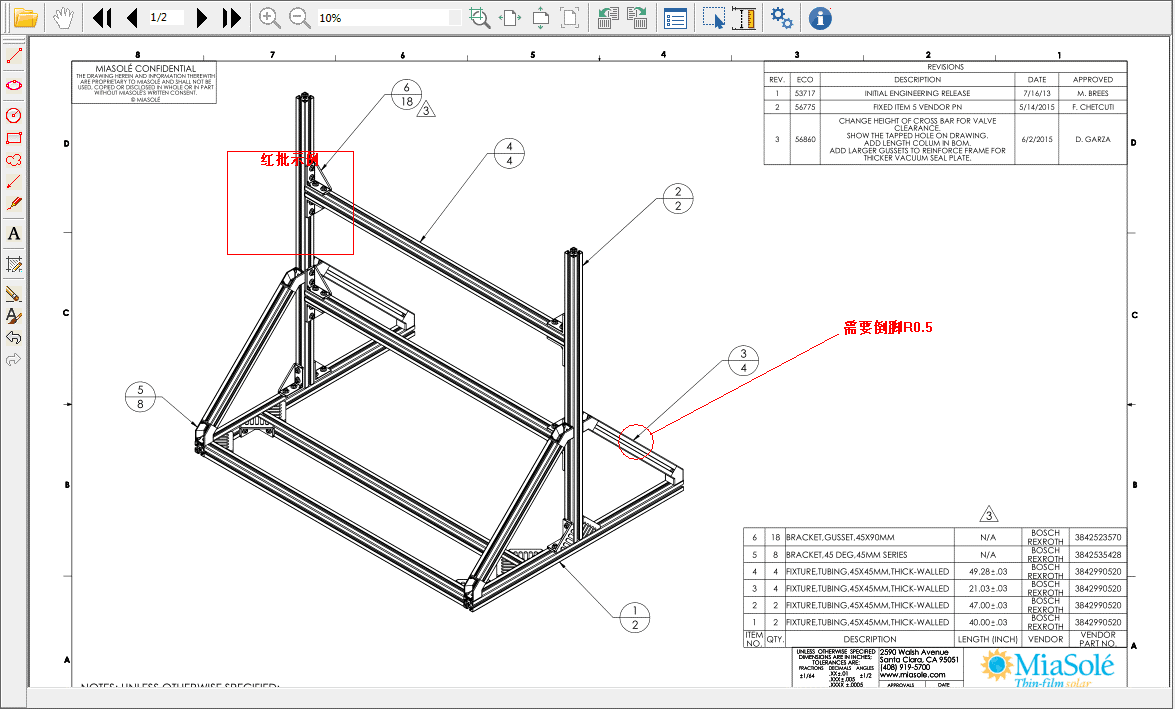Fit whole page in view
Image resolution: width=1175 pixels, height=709 pixels.
pos(570,18)
